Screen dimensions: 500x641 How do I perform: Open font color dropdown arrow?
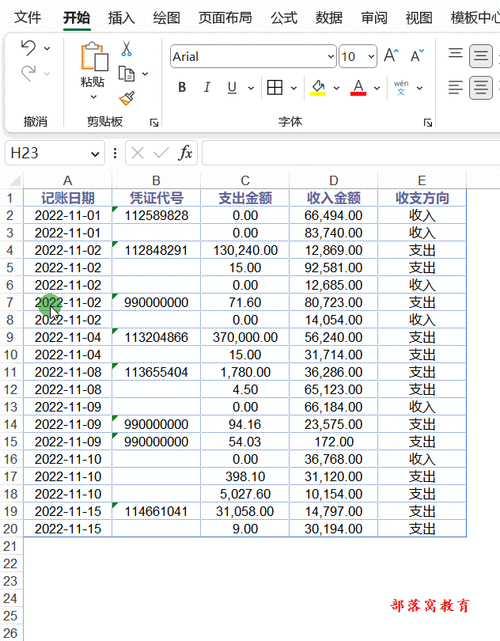(x=377, y=88)
